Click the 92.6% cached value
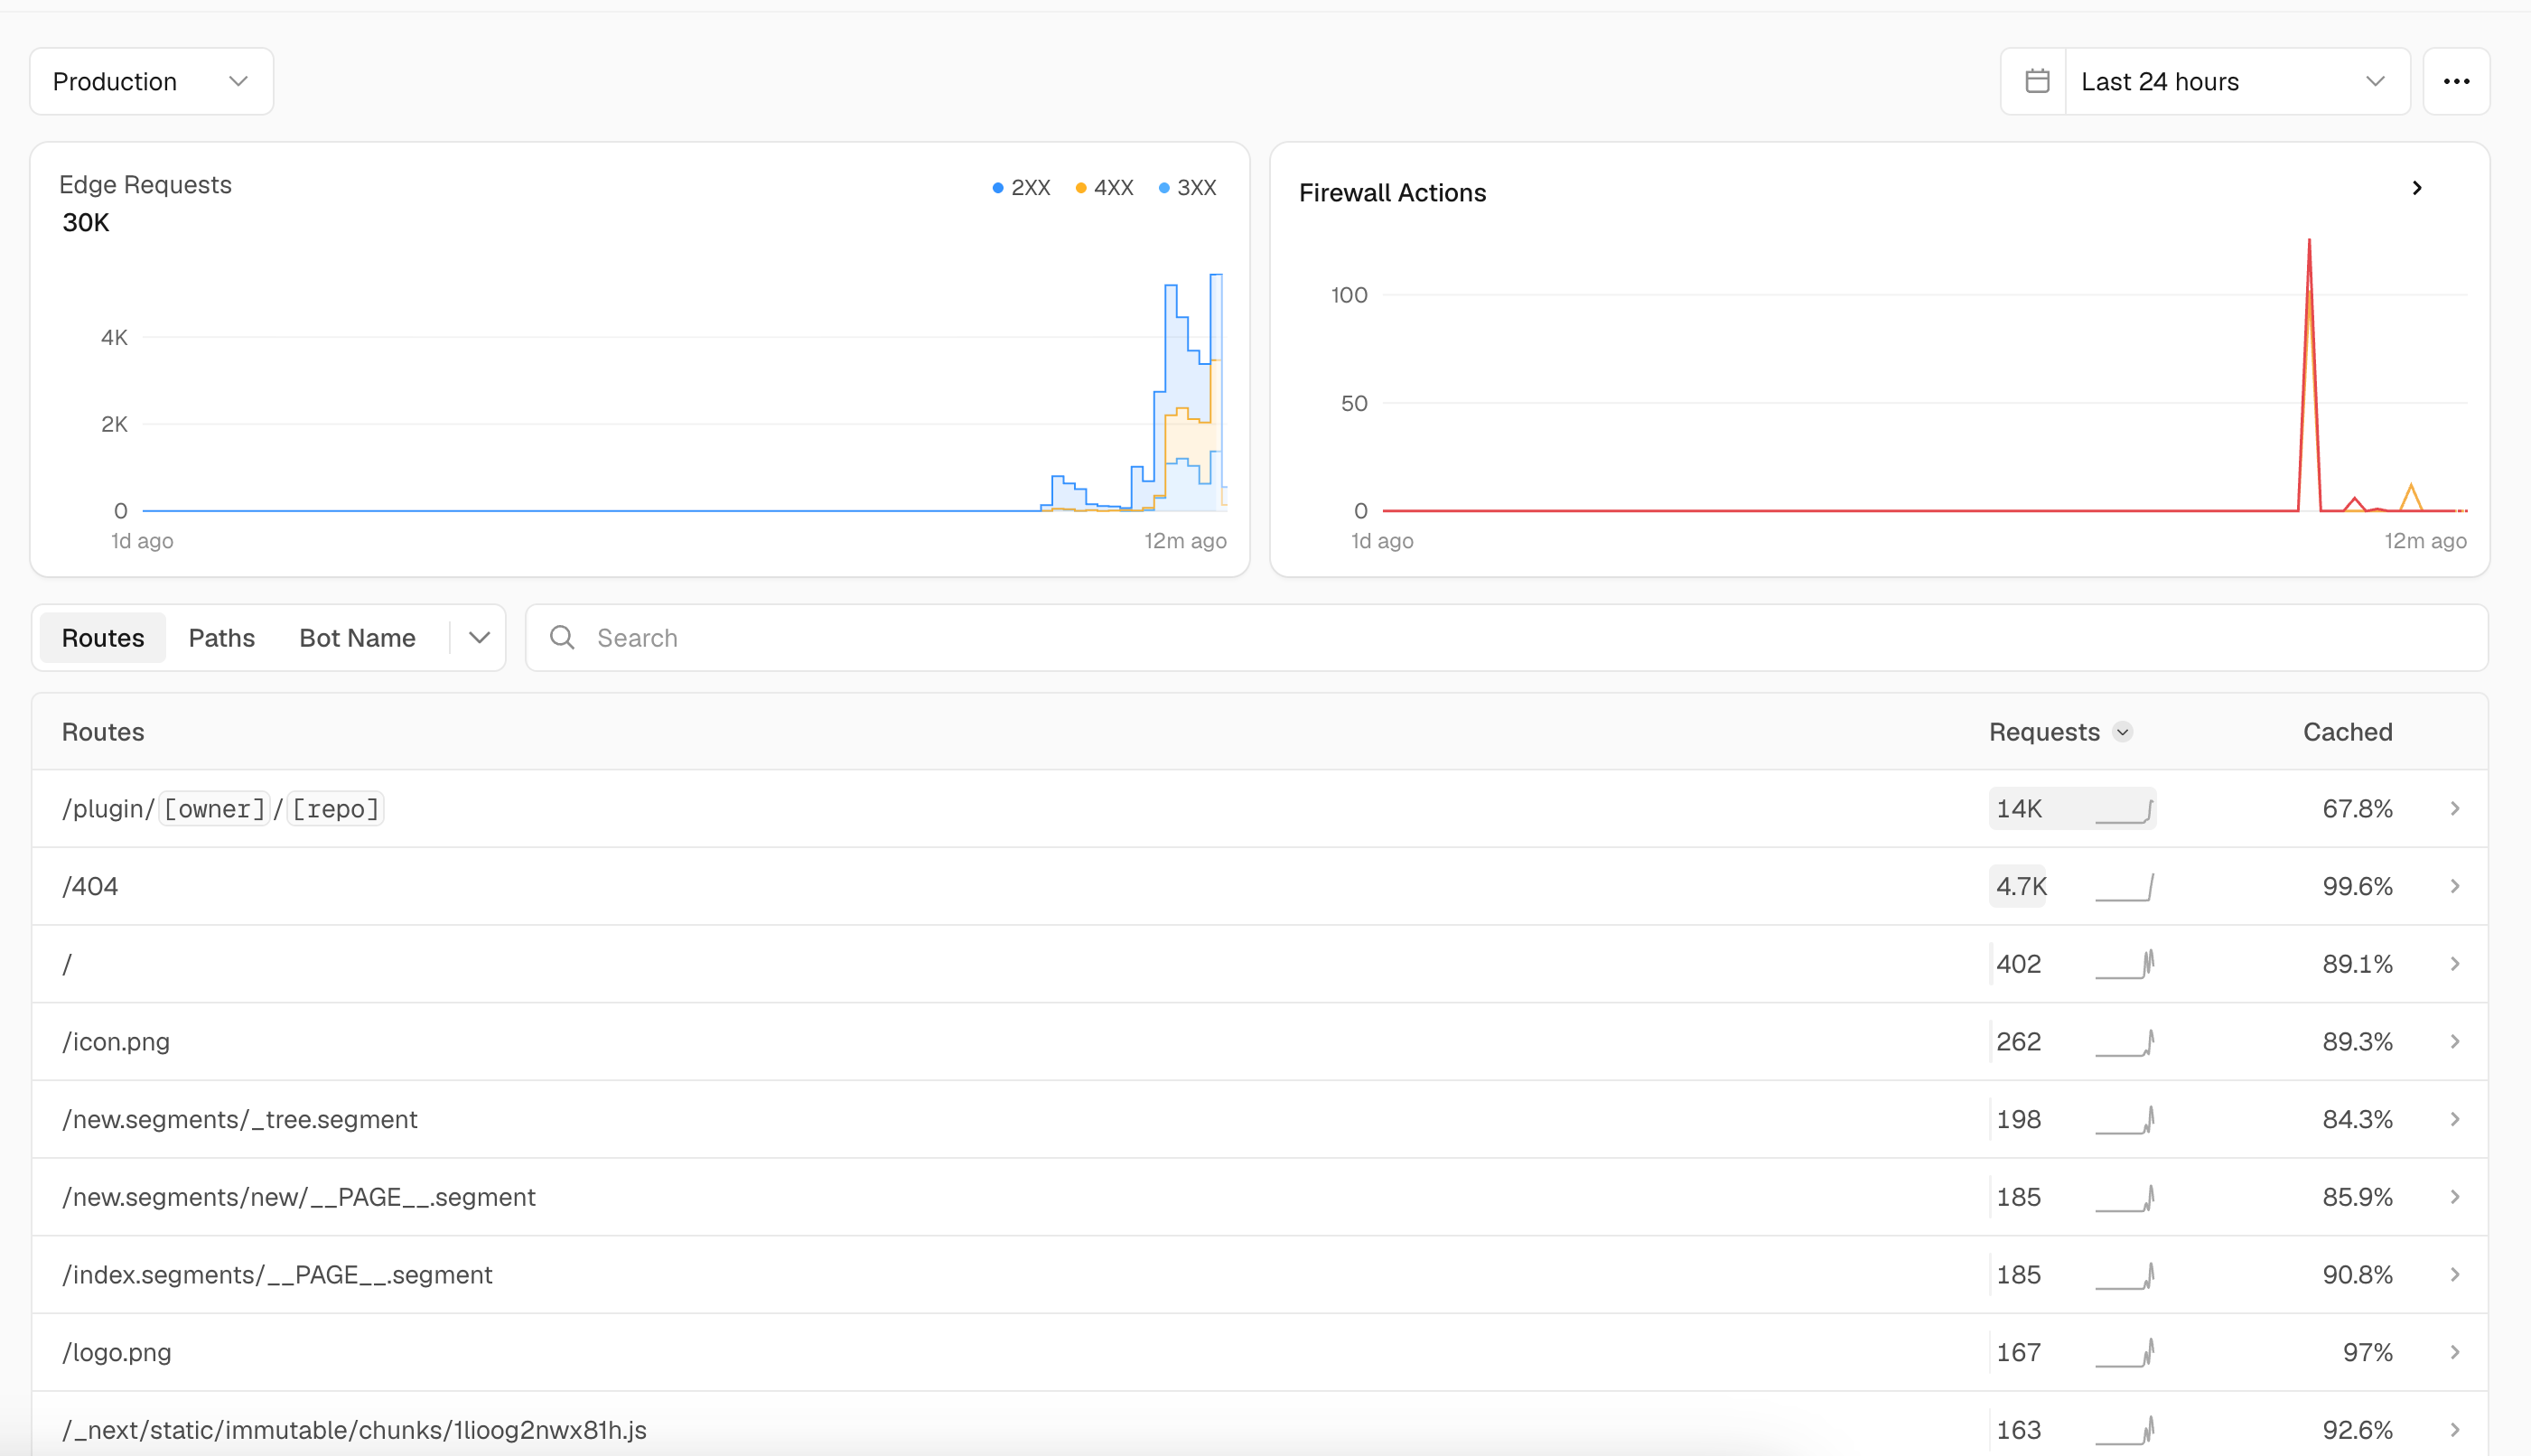Viewport: 2531px width, 1456px height. pyautogui.click(x=2357, y=1431)
